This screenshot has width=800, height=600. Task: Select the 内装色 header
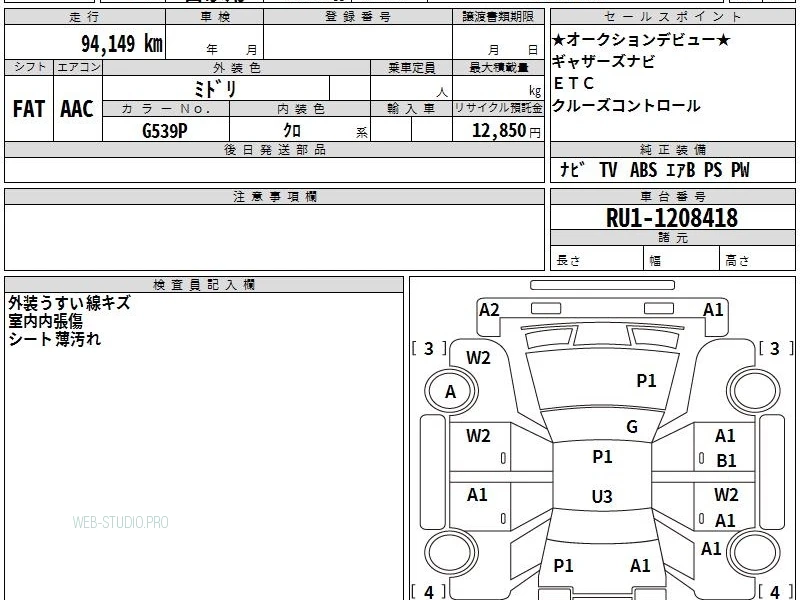(301, 108)
